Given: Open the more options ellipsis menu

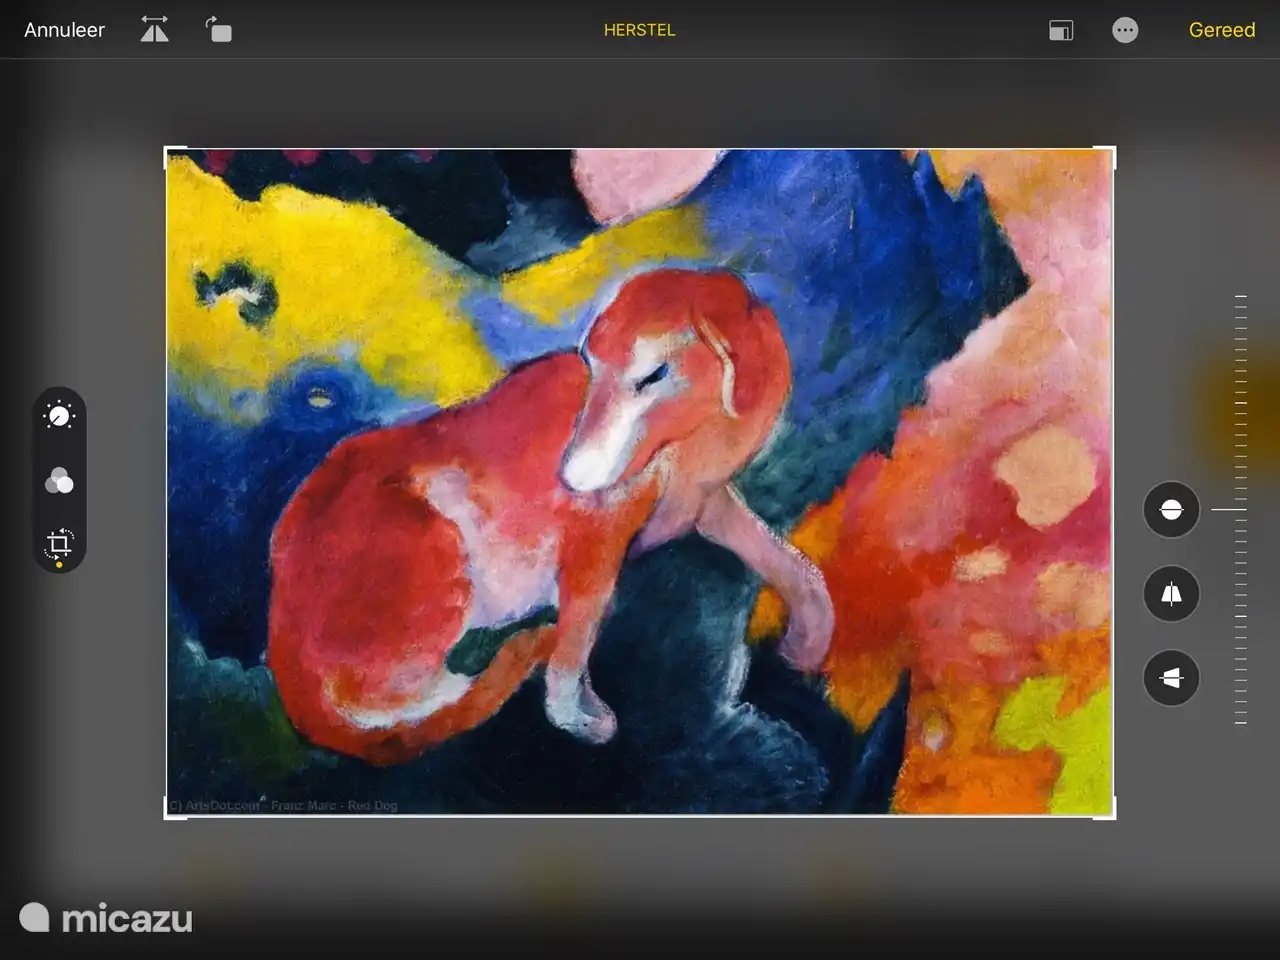Looking at the screenshot, I should (1125, 30).
